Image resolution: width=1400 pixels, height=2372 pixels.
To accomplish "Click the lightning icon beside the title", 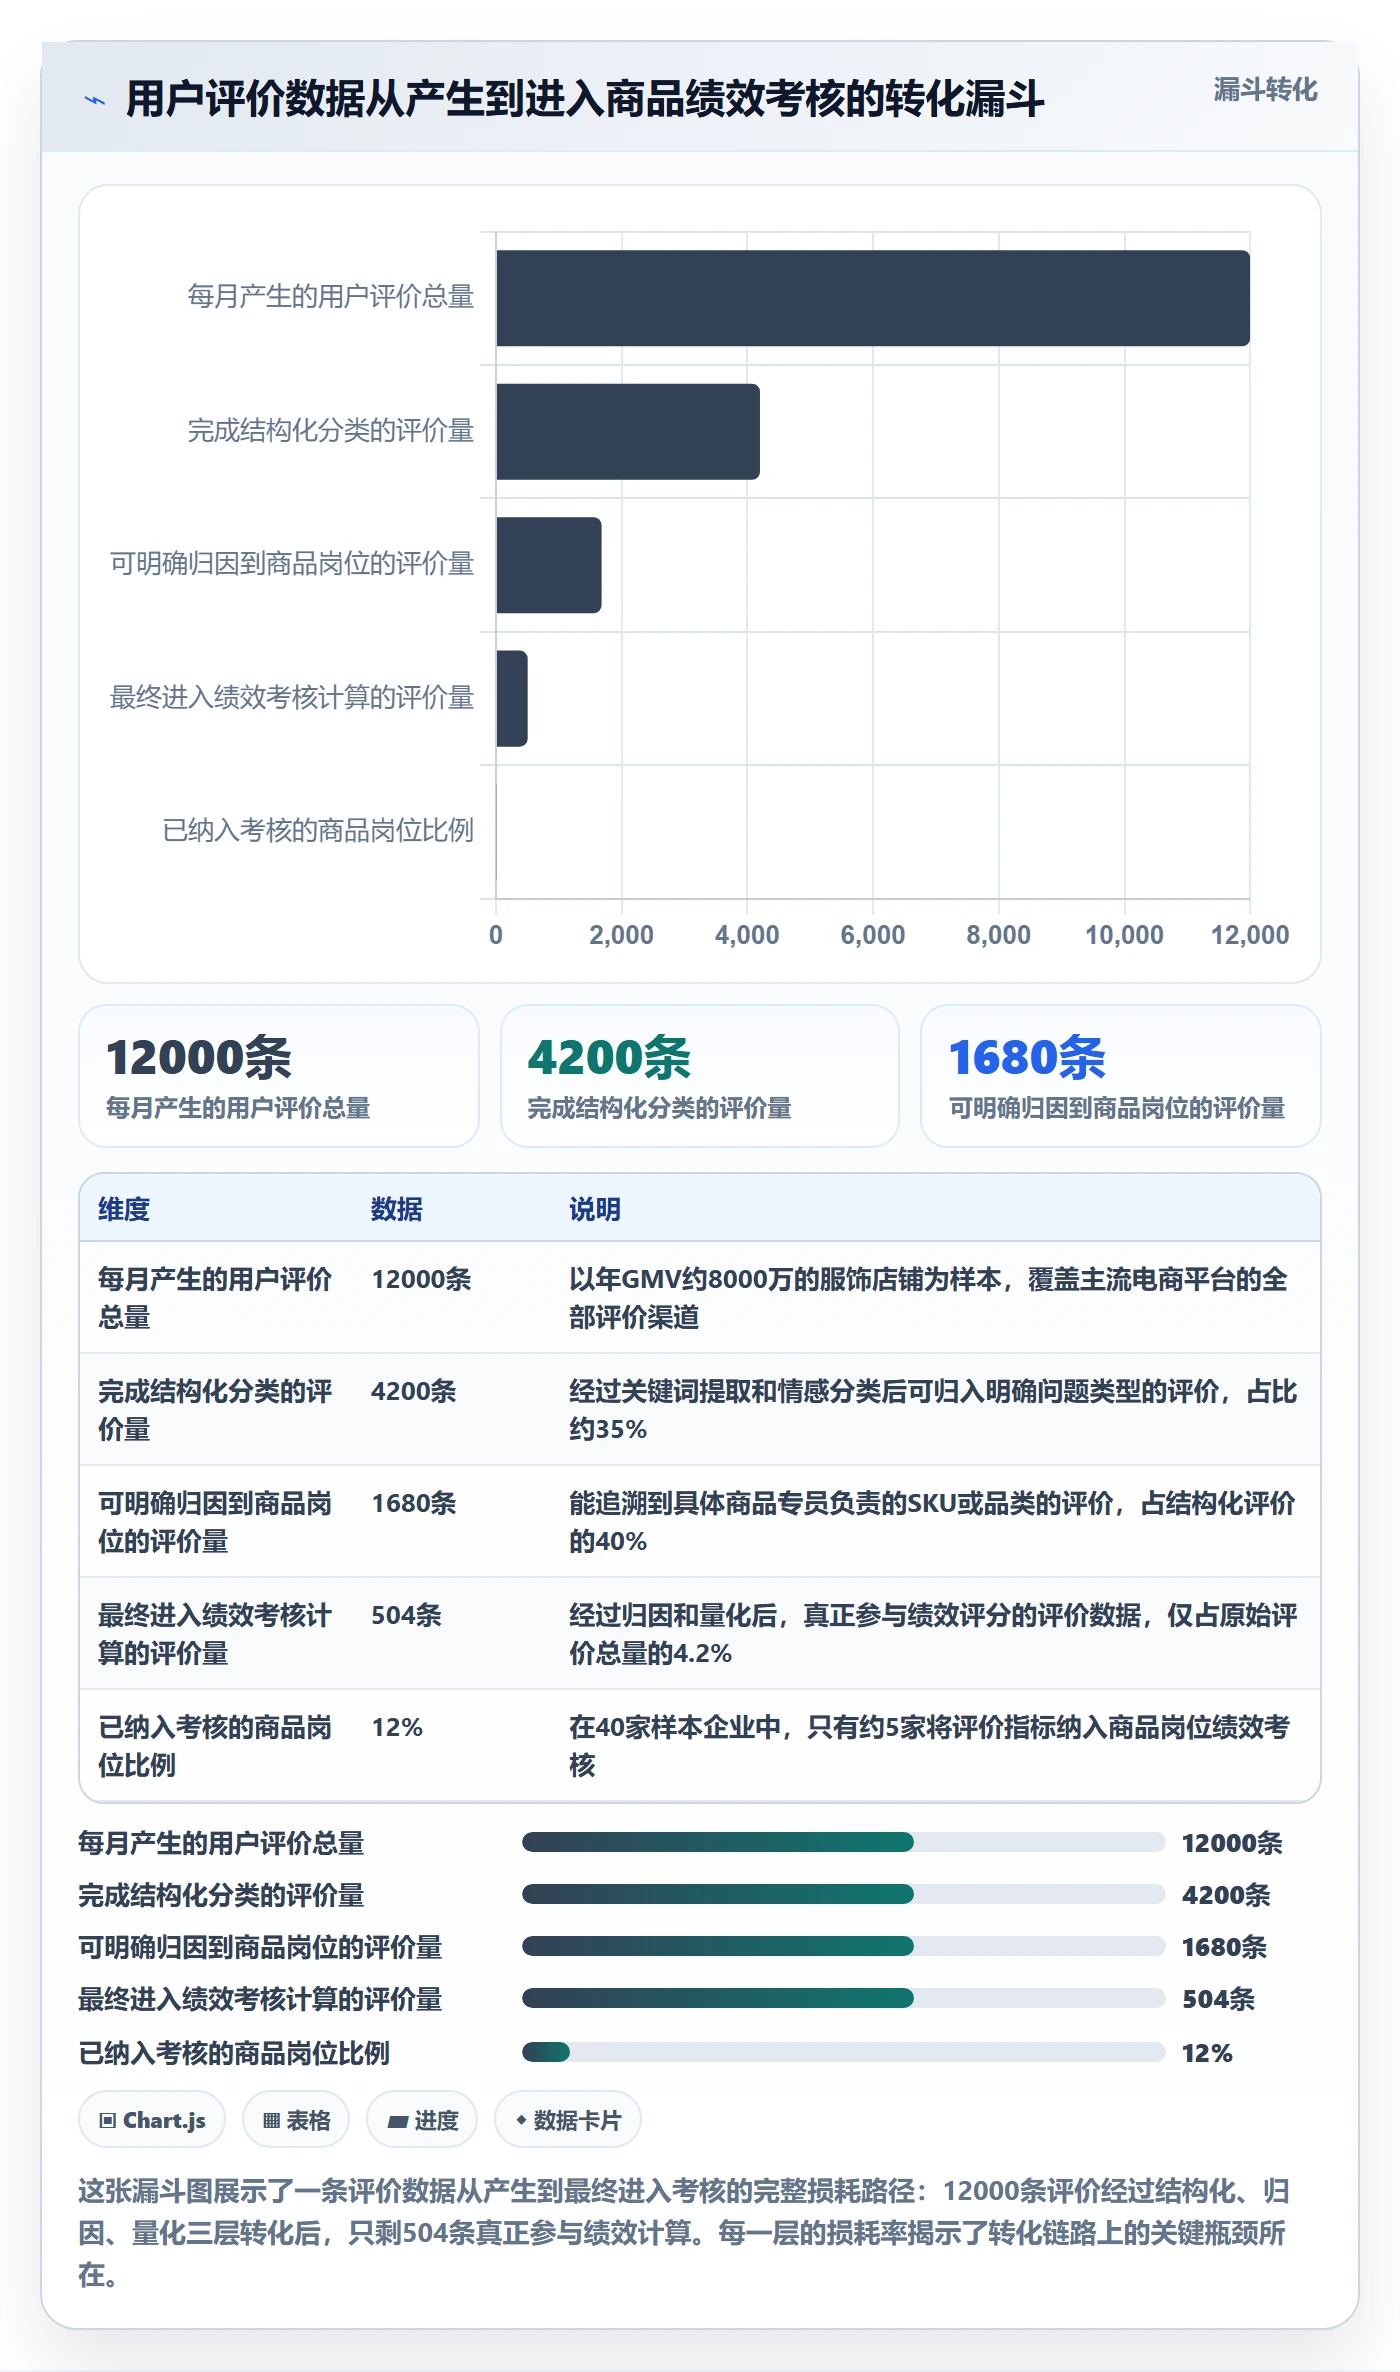I will pyautogui.click(x=95, y=100).
